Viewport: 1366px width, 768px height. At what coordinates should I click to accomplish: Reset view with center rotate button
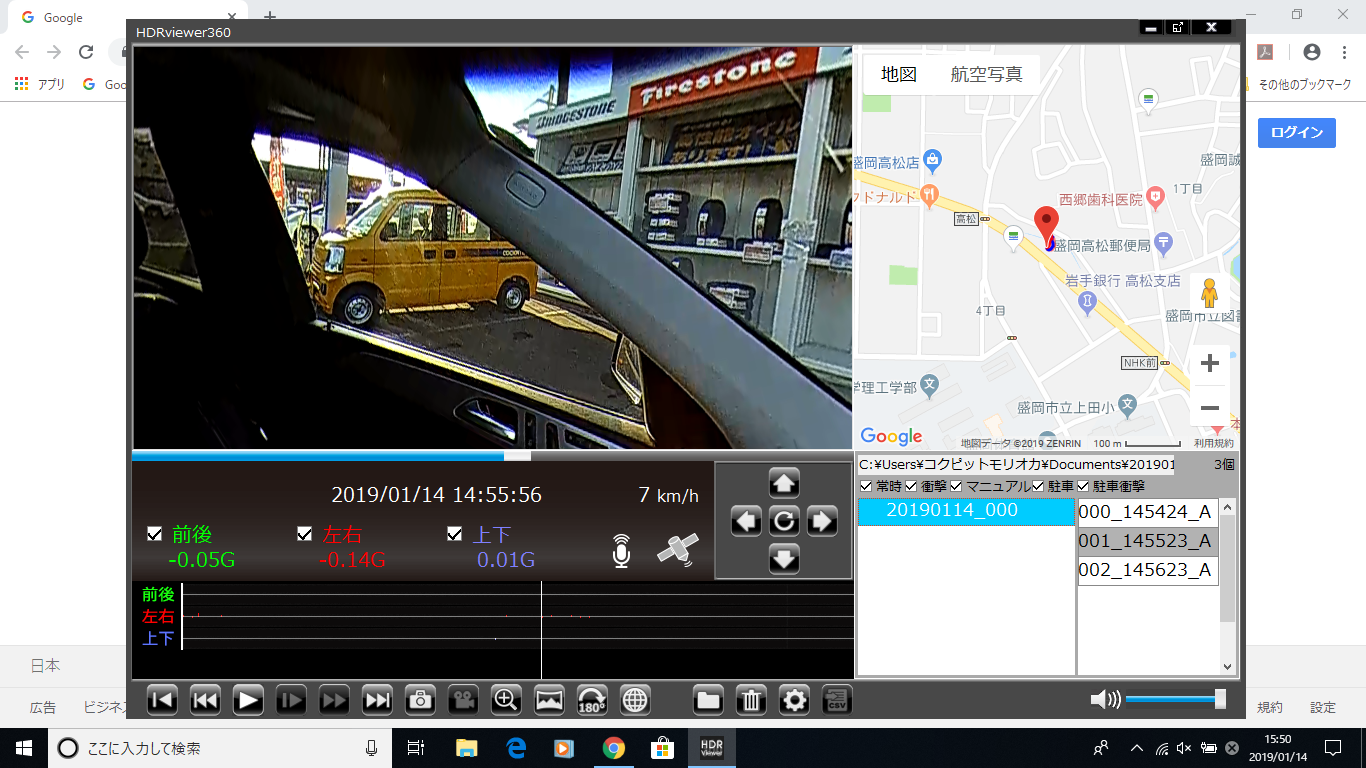coord(784,521)
